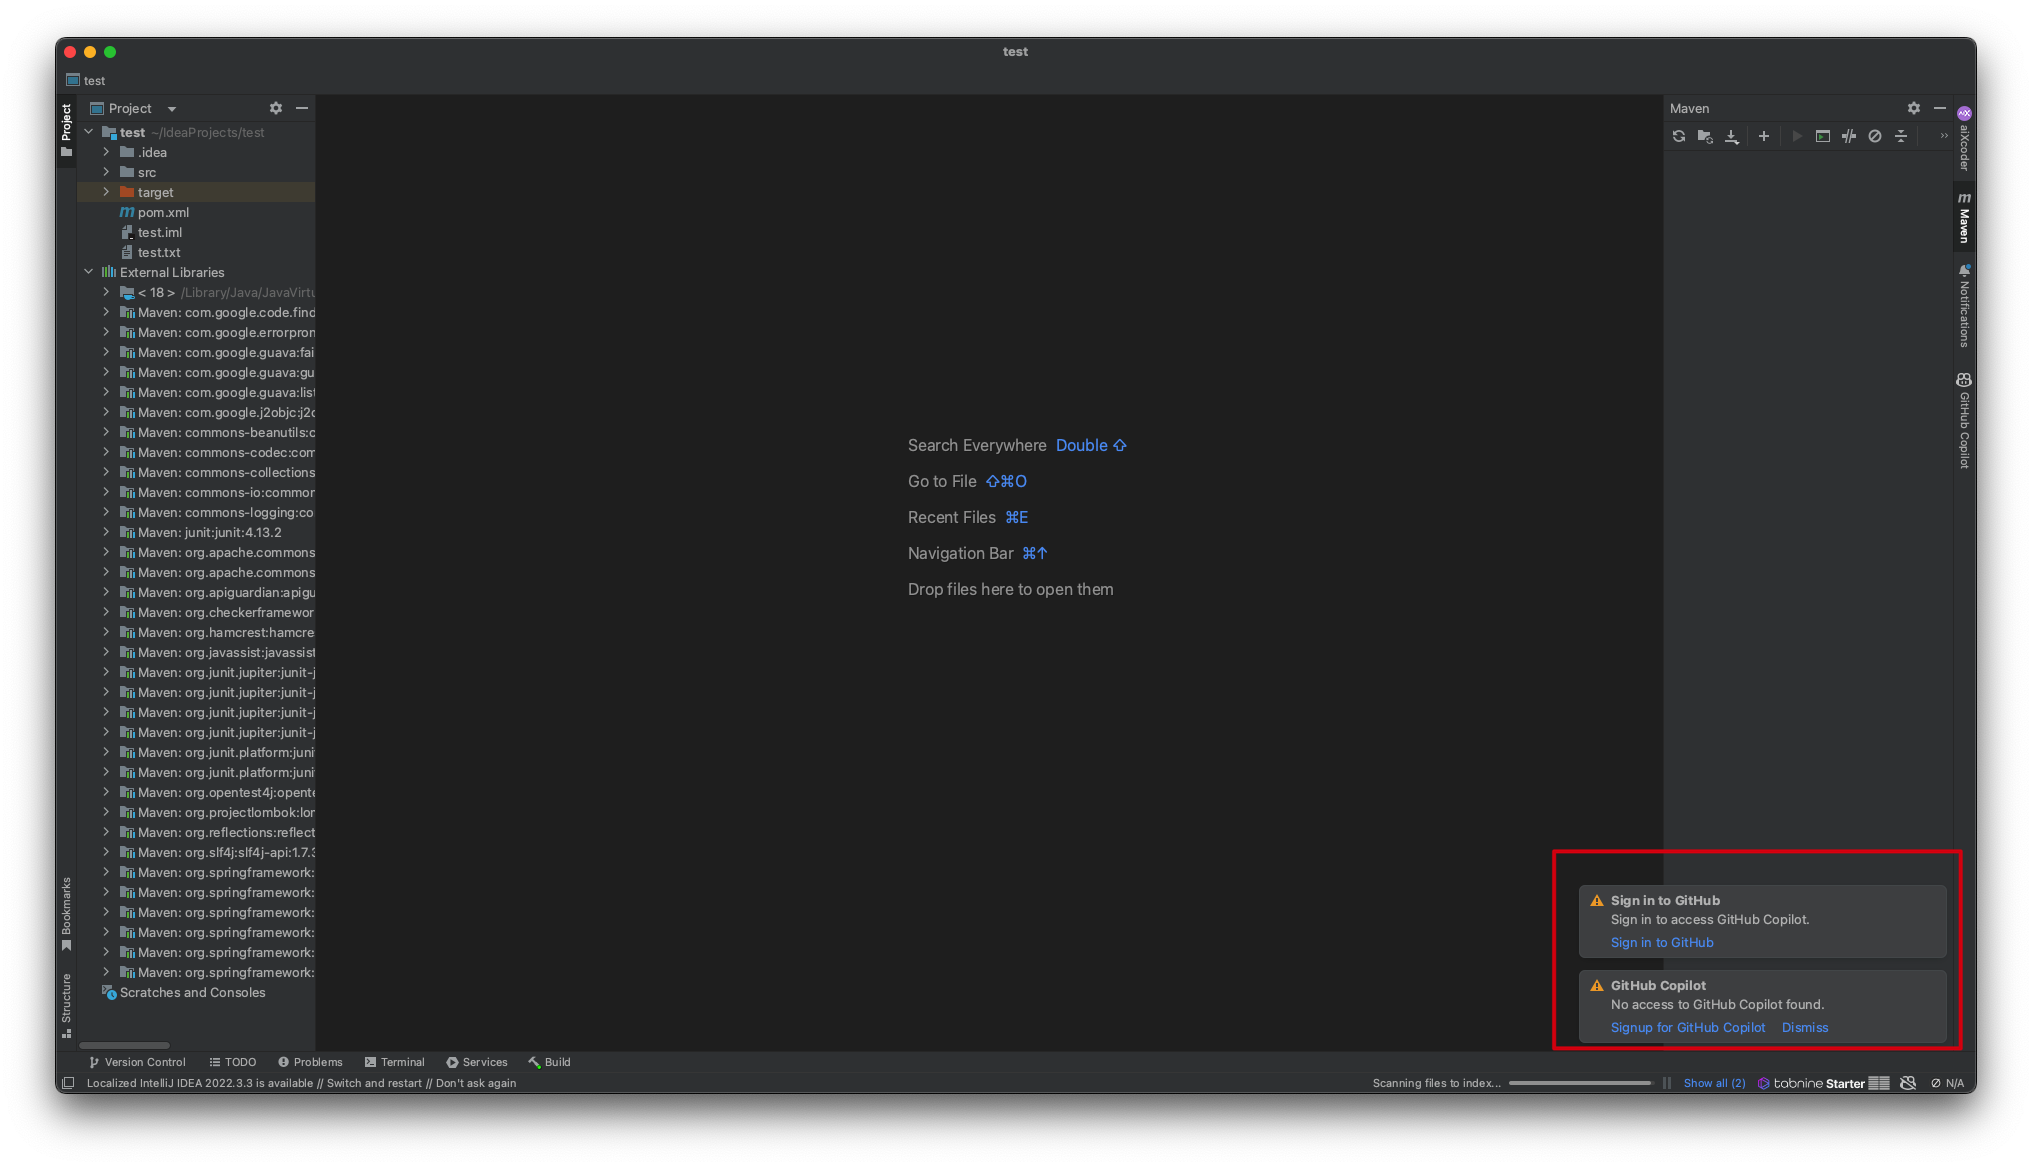Viewport: 2032px width, 1167px height.
Task: Open the Terminal tool window tab
Action: click(x=394, y=1062)
